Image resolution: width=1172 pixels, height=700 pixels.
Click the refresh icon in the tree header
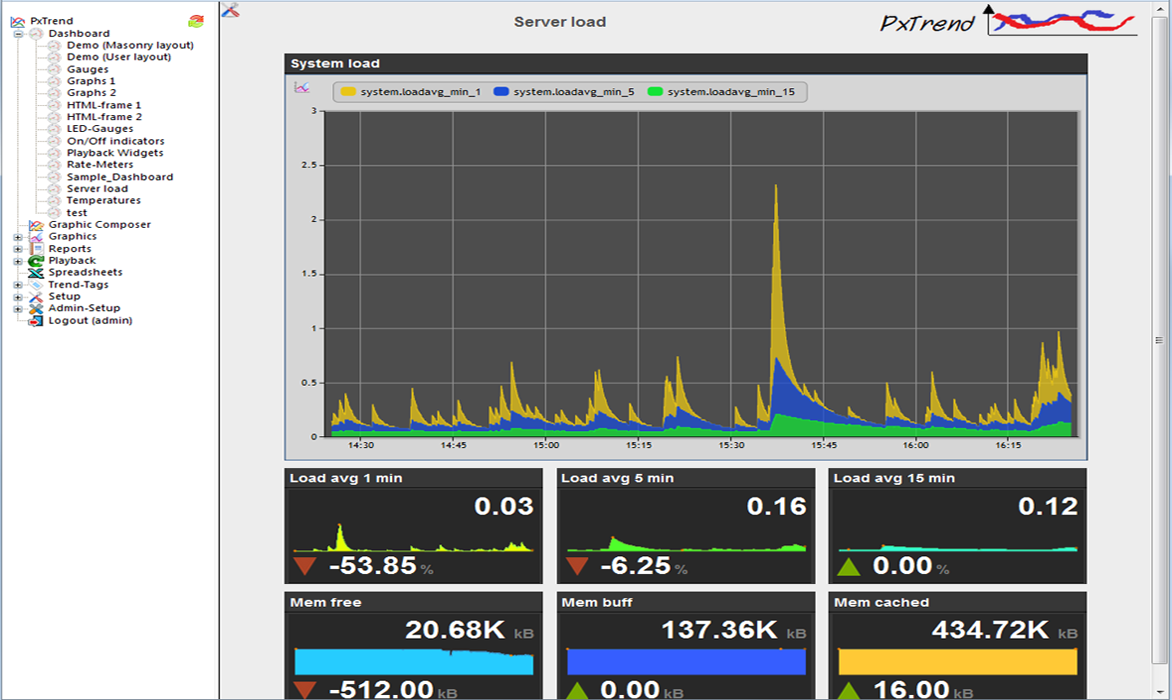point(195,21)
